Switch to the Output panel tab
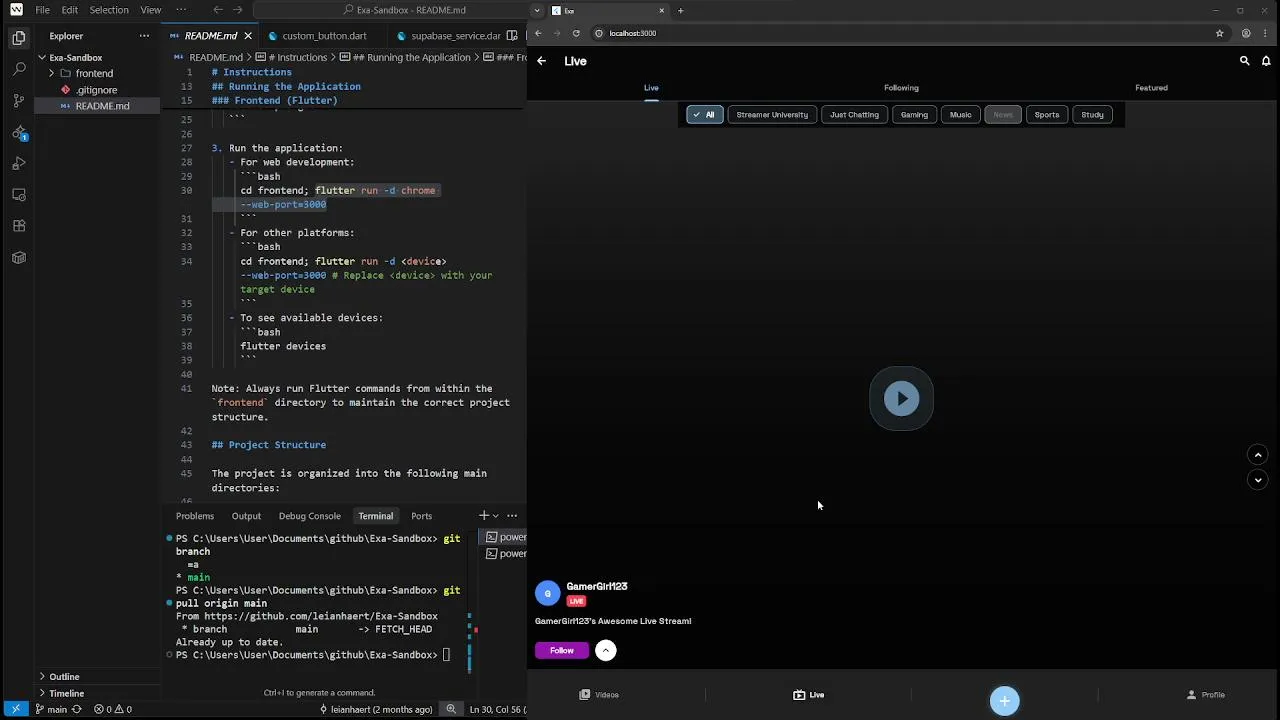The height and width of the screenshot is (720, 1280). point(246,516)
